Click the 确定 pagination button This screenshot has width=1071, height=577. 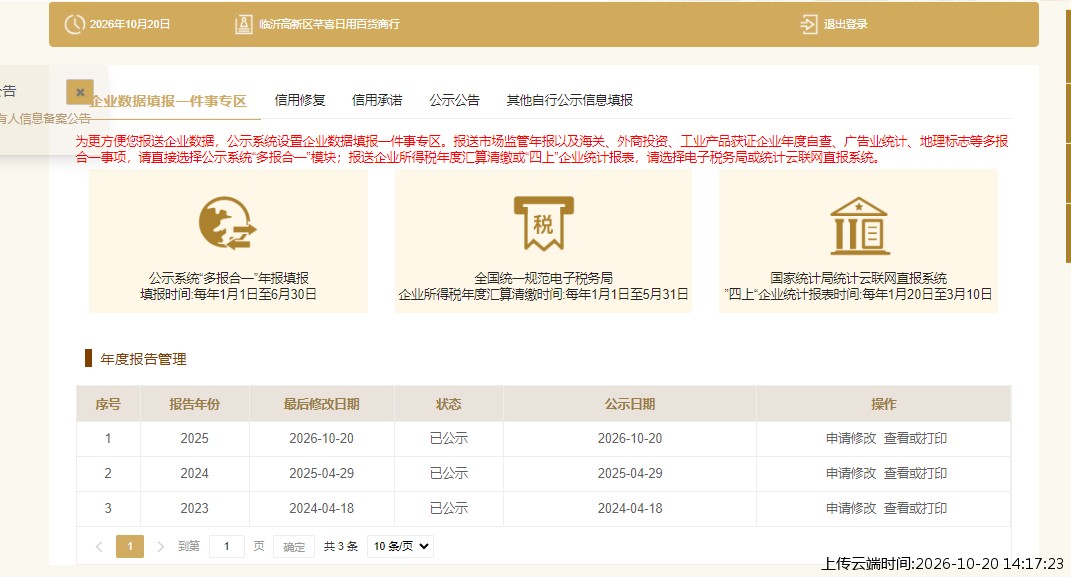[294, 546]
